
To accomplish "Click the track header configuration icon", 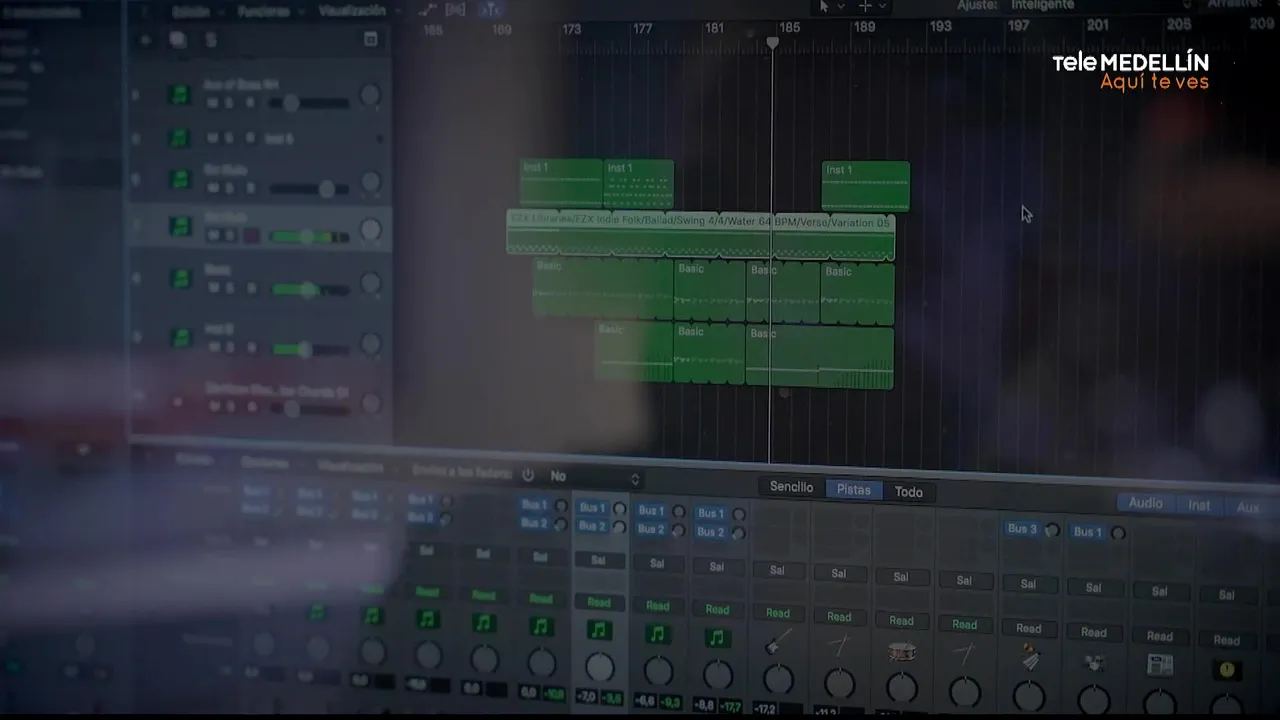I will tap(371, 39).
